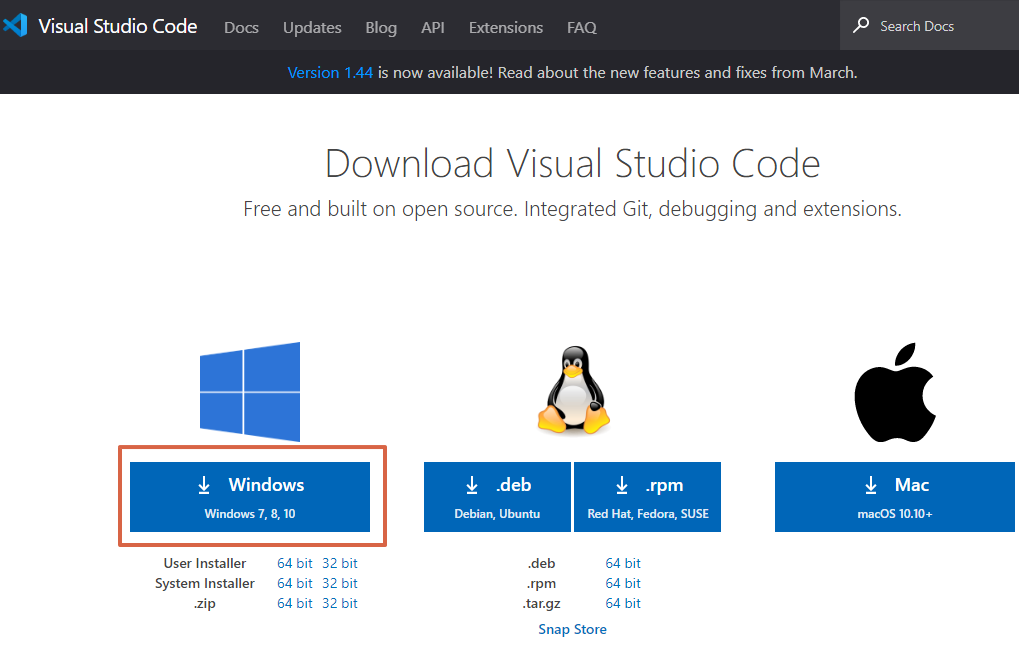Get User Installer 32 bit
The width and height of the screenshot is (1019, 650).
point(339,563)
